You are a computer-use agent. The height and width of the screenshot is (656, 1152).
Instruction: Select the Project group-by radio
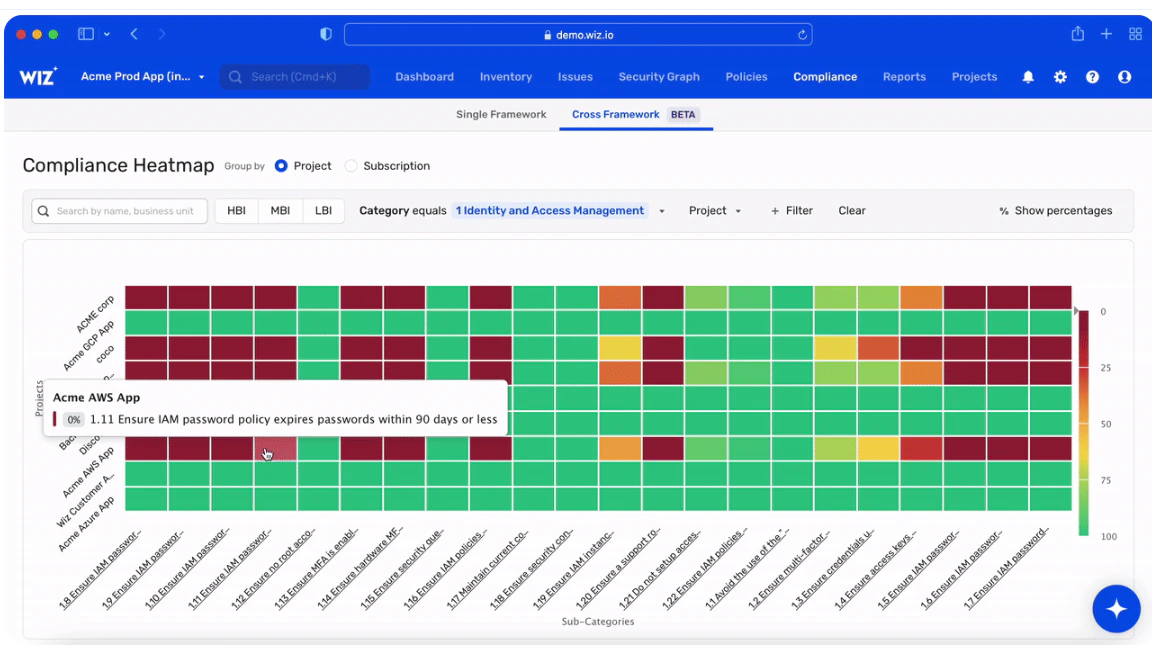click(x=281, y=166)
